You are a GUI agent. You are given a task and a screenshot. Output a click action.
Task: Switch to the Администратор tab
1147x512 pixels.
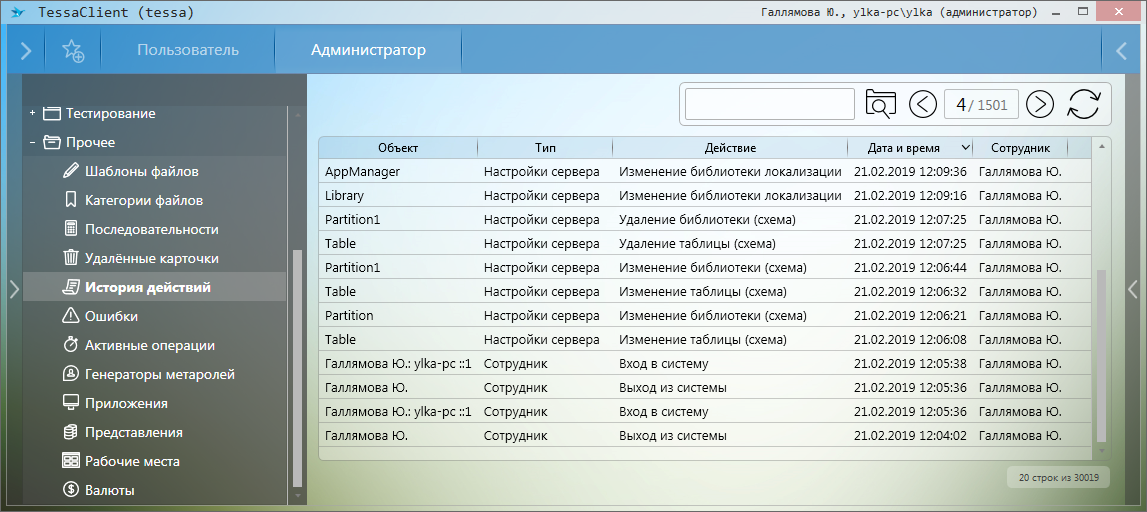(x=368, y=50)
